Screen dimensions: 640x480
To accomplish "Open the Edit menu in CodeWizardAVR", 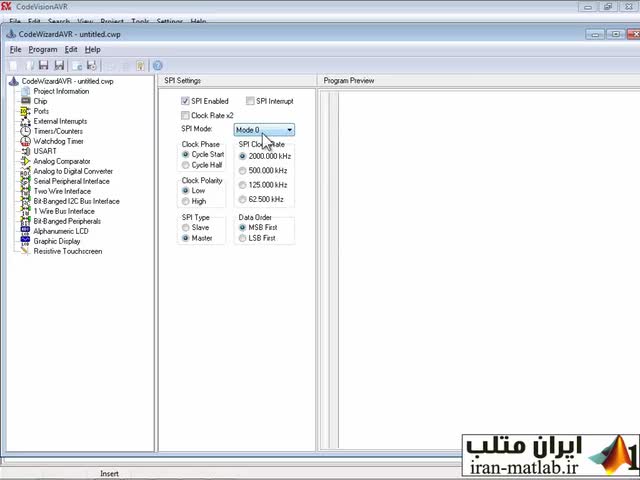I will [71, 49].
